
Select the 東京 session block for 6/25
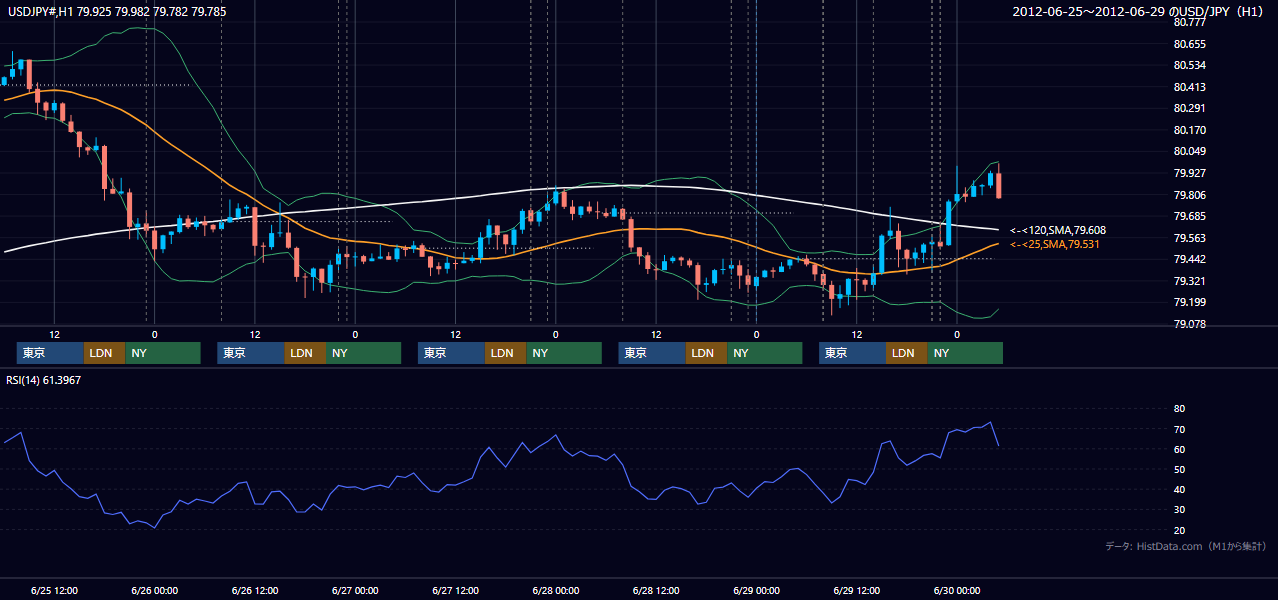(50, 353)
